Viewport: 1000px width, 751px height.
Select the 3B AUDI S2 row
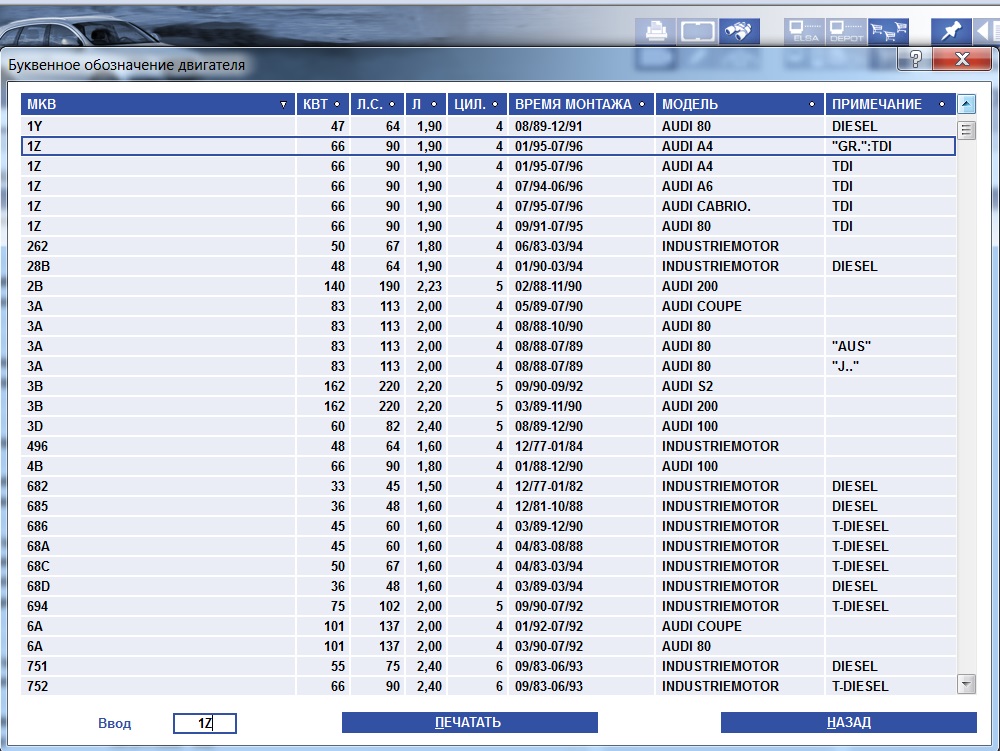click(x=488, y=386)
